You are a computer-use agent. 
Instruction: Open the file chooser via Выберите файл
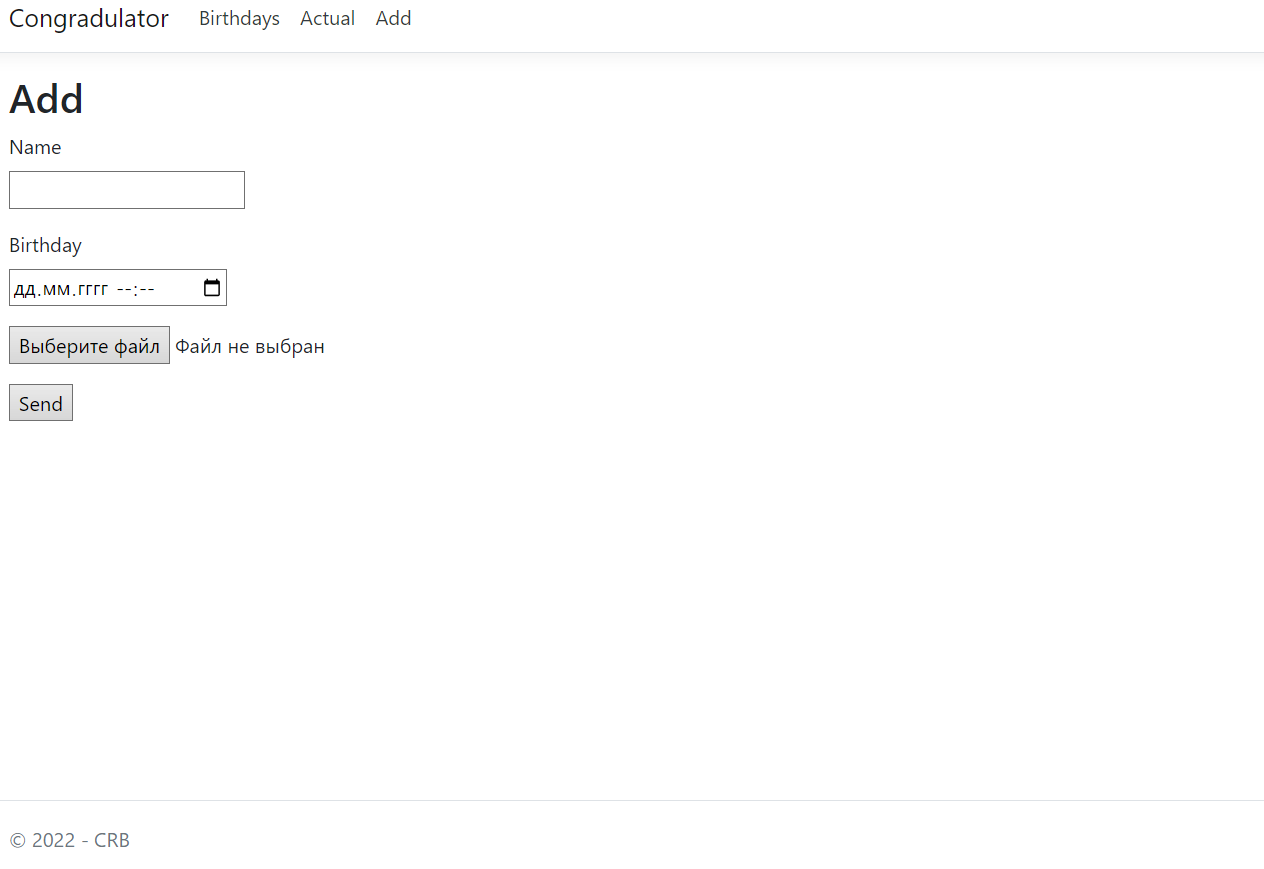tap(88, 345)
